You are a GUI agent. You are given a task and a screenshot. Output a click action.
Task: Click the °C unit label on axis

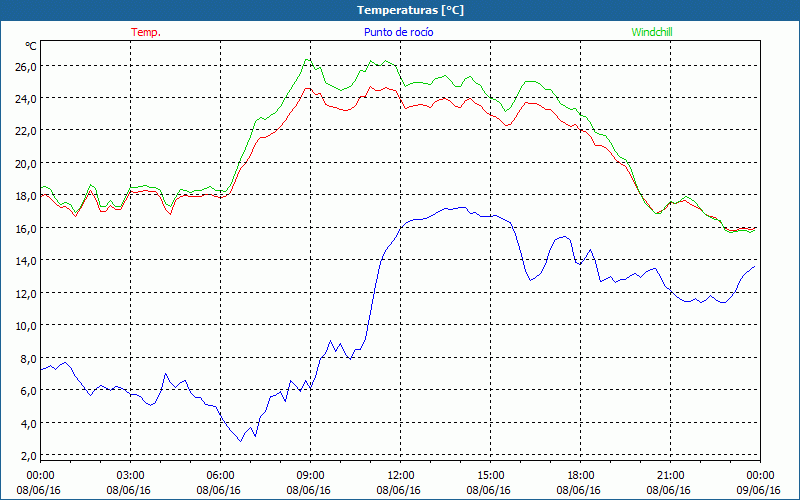click(x=30, y=46)
